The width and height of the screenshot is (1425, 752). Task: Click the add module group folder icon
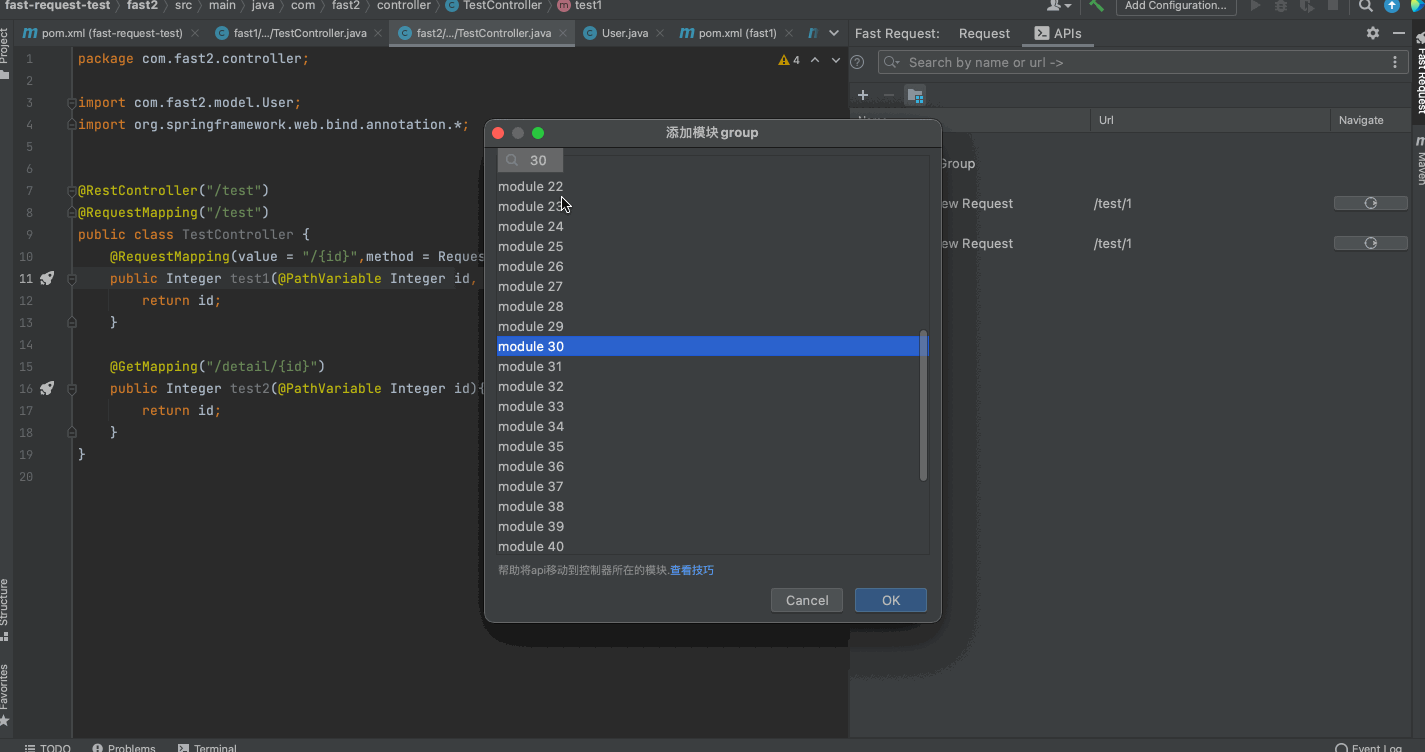click(x=914, y=96)
